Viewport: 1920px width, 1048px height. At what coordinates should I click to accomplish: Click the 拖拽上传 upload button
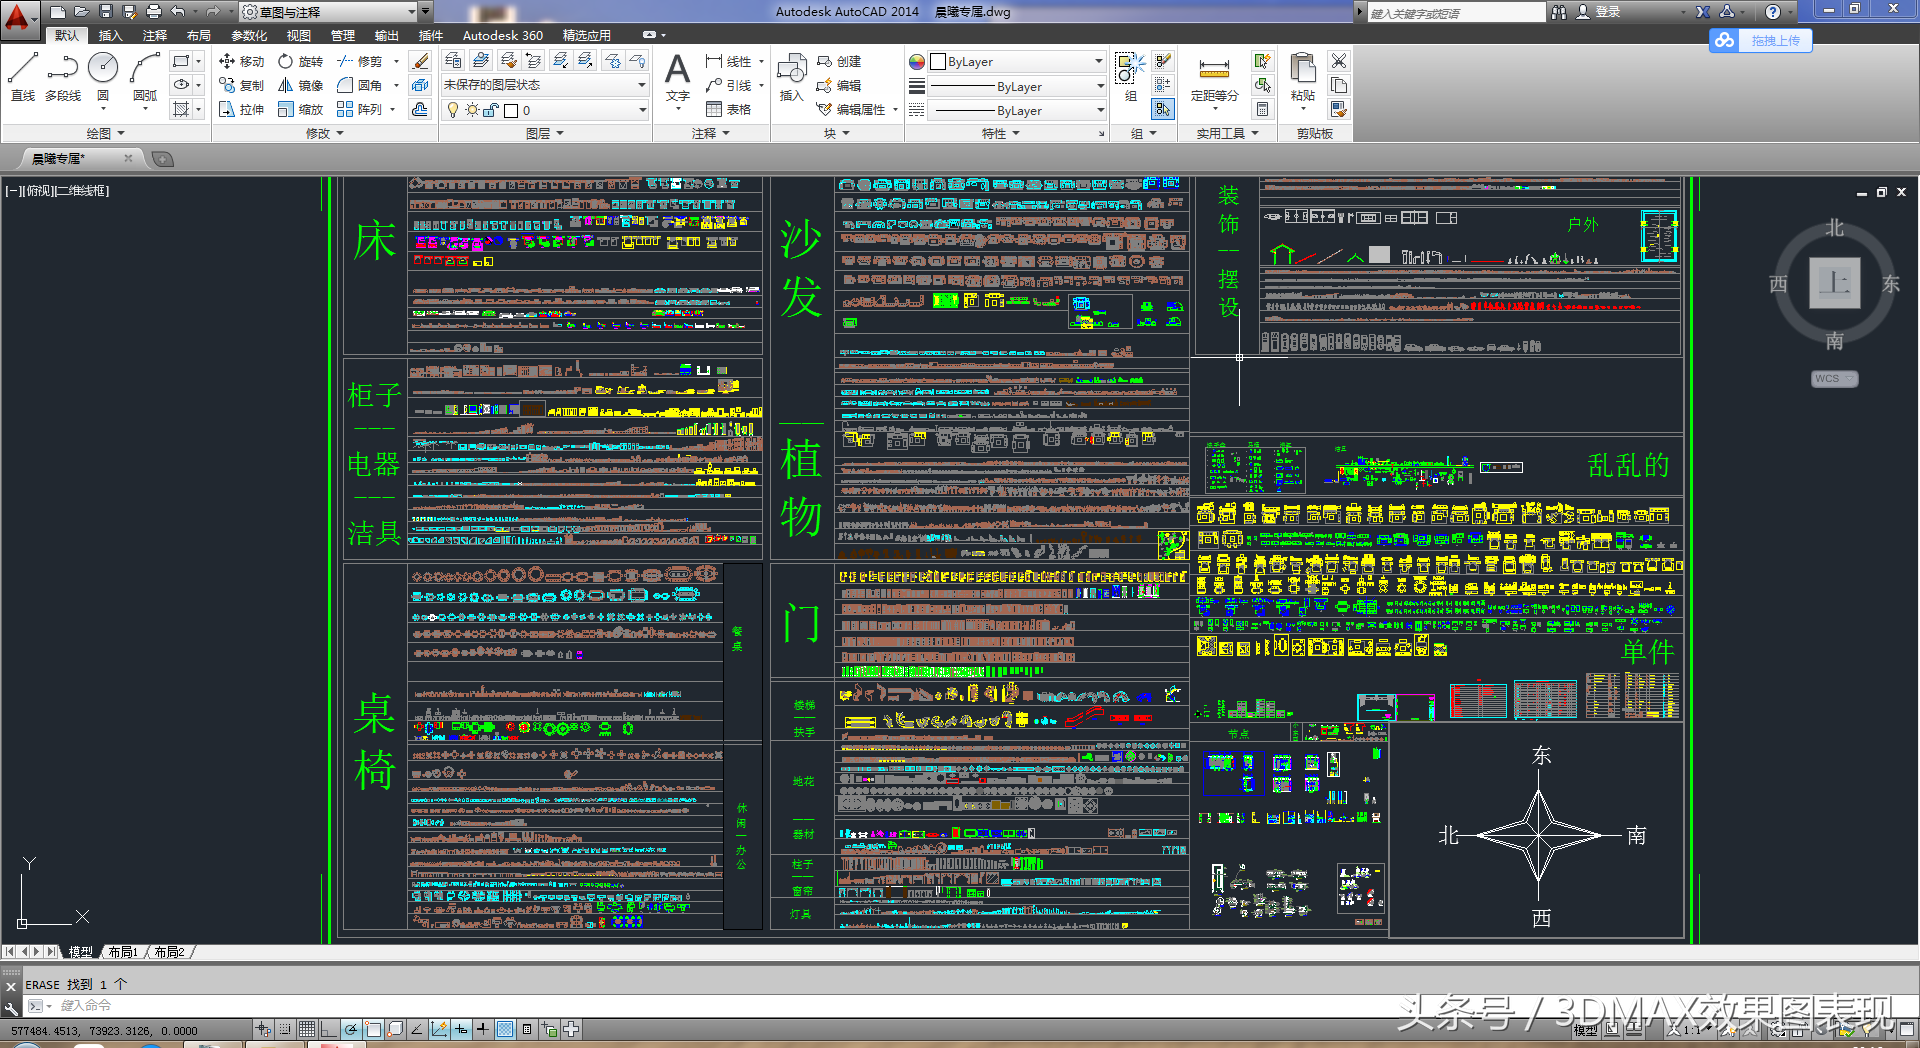pos(1761,40)
